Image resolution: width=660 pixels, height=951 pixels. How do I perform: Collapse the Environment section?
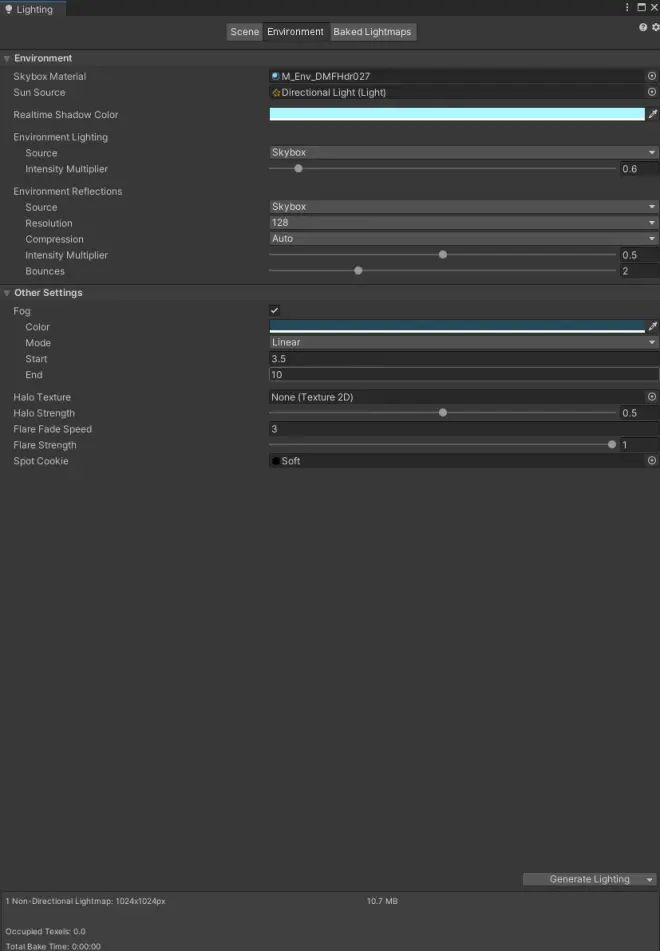click(7, 59)
